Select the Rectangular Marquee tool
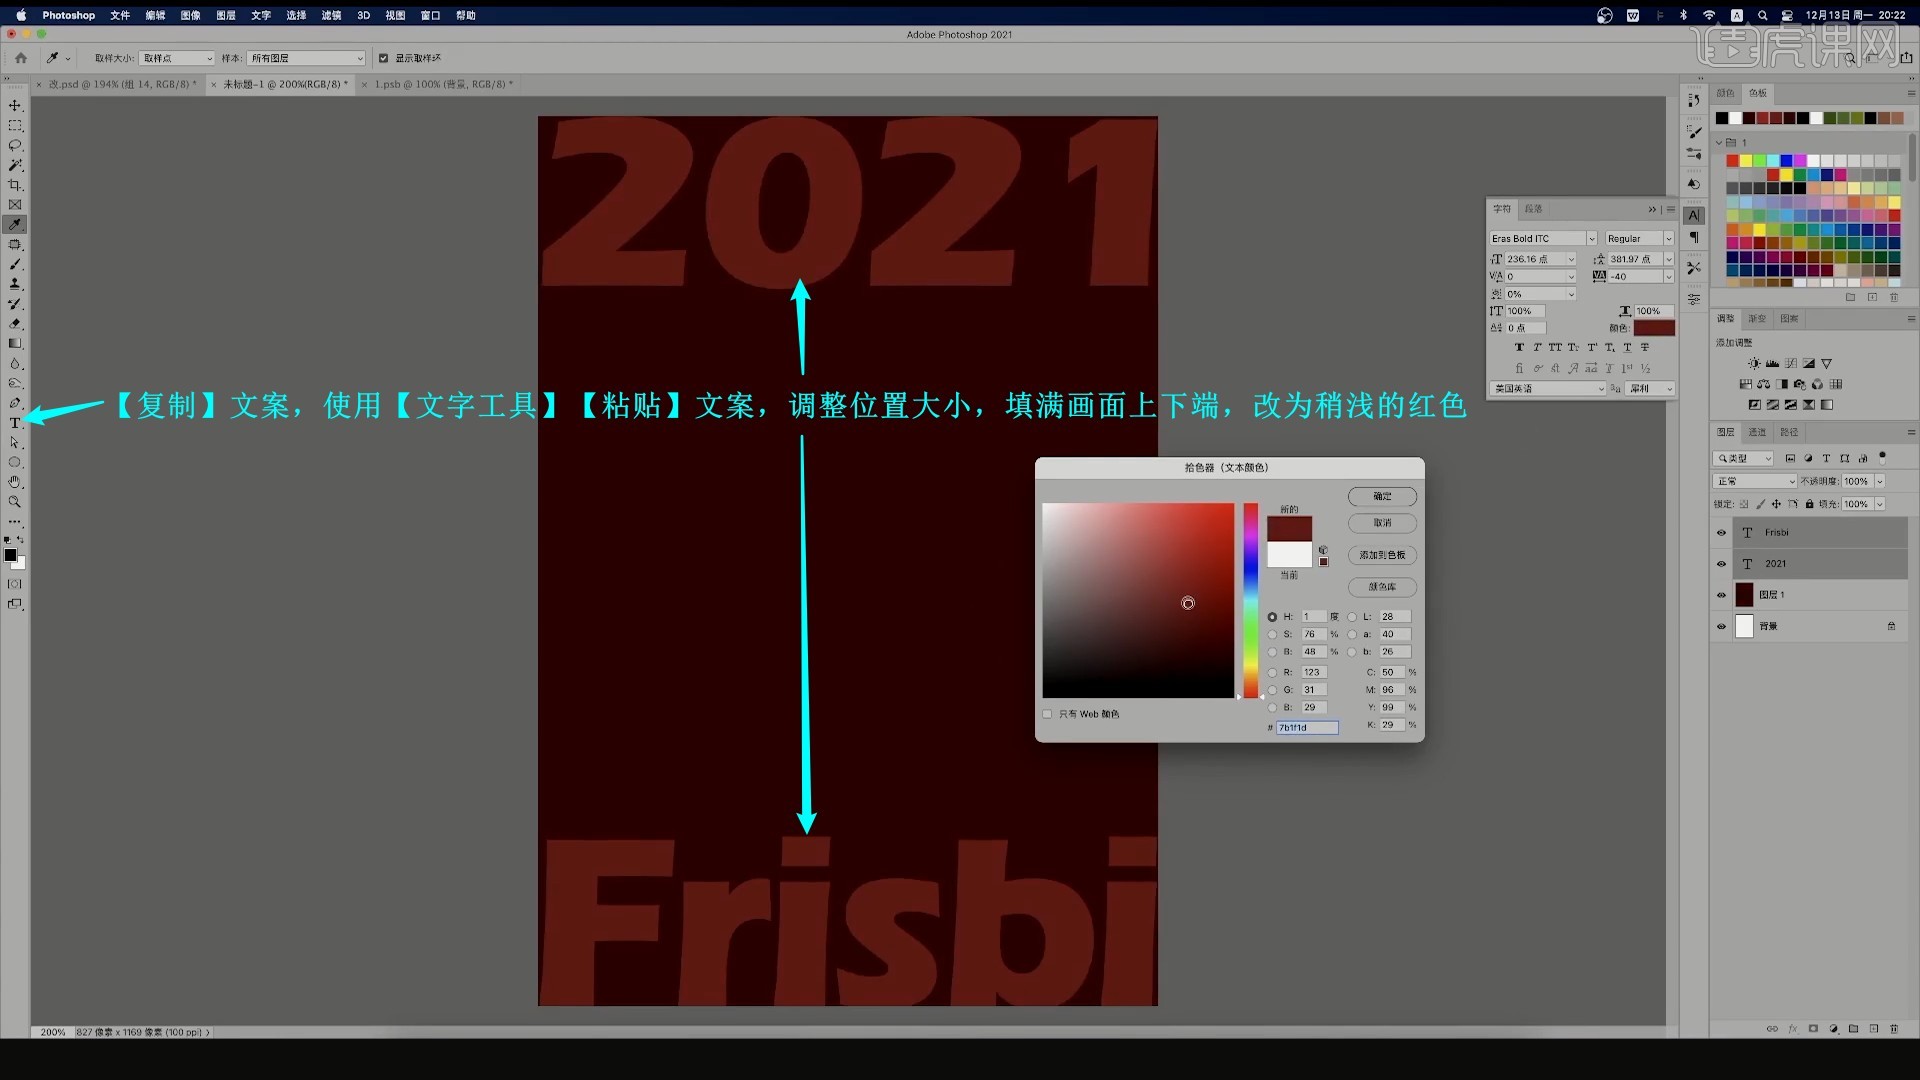 (x=15, y=126)
